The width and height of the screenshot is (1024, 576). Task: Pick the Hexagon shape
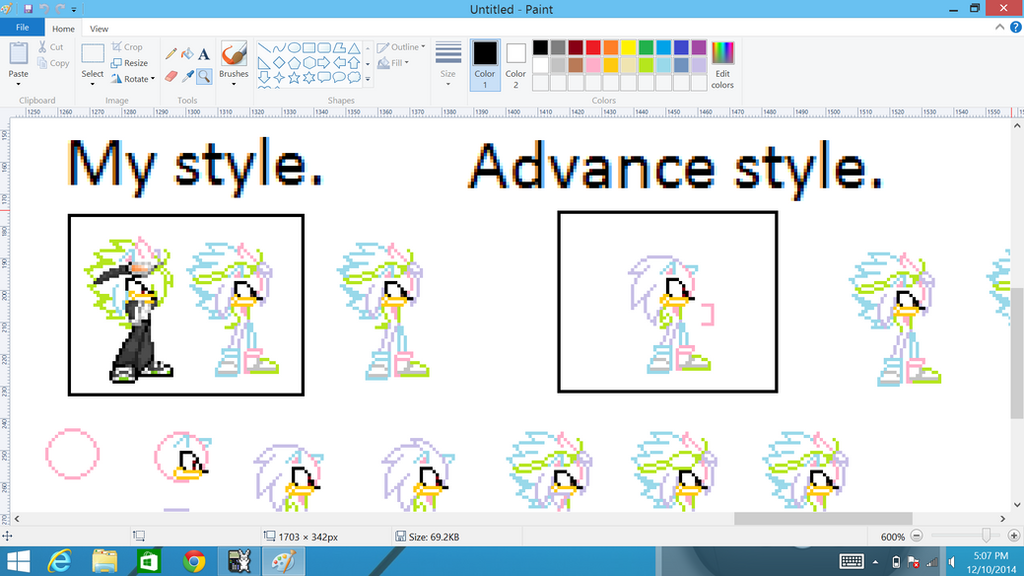(x=309, y=63)
